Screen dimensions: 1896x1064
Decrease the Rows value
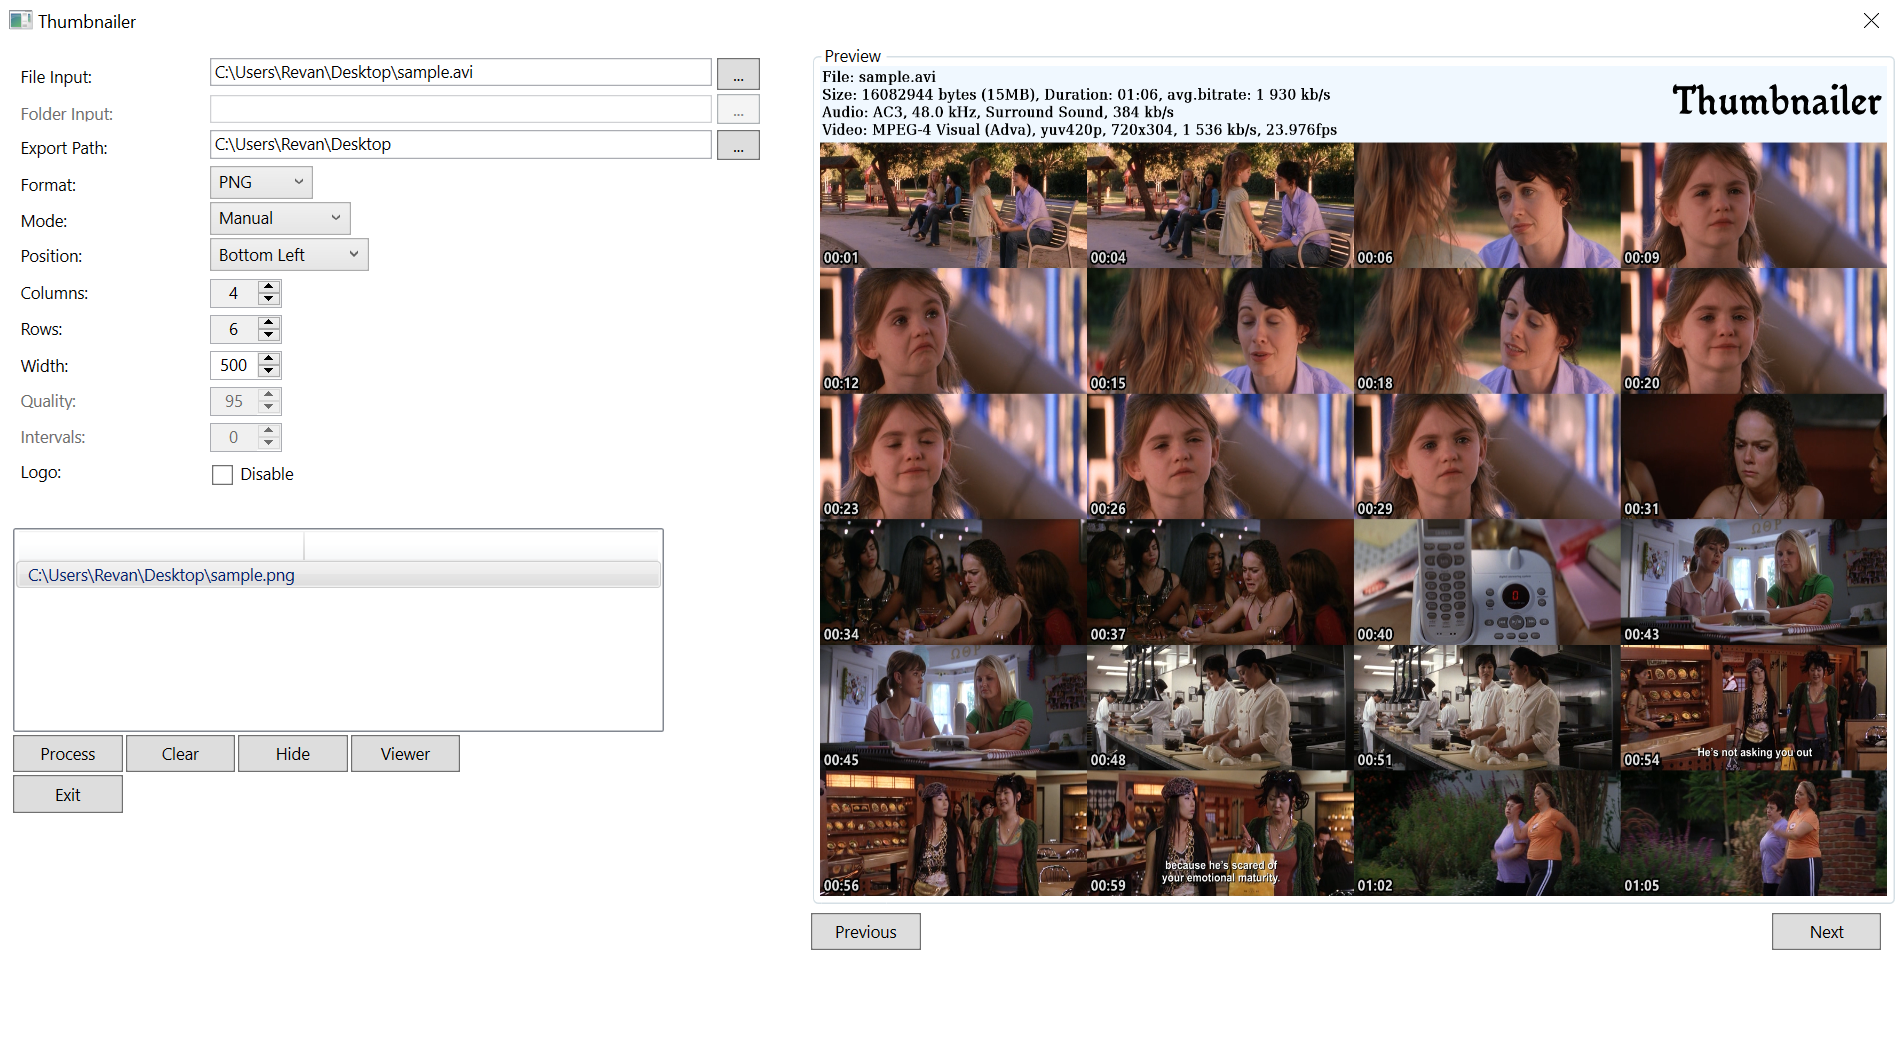pos(268,335)
